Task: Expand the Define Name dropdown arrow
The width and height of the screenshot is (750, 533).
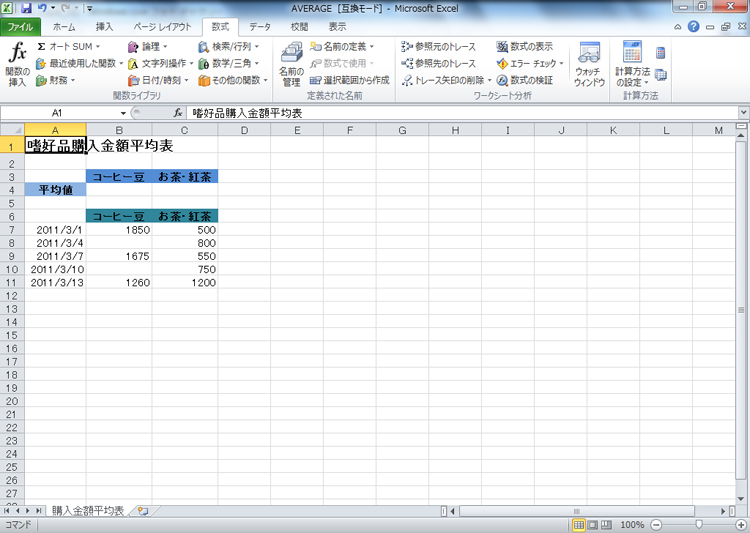Action: tap(371, 46)
